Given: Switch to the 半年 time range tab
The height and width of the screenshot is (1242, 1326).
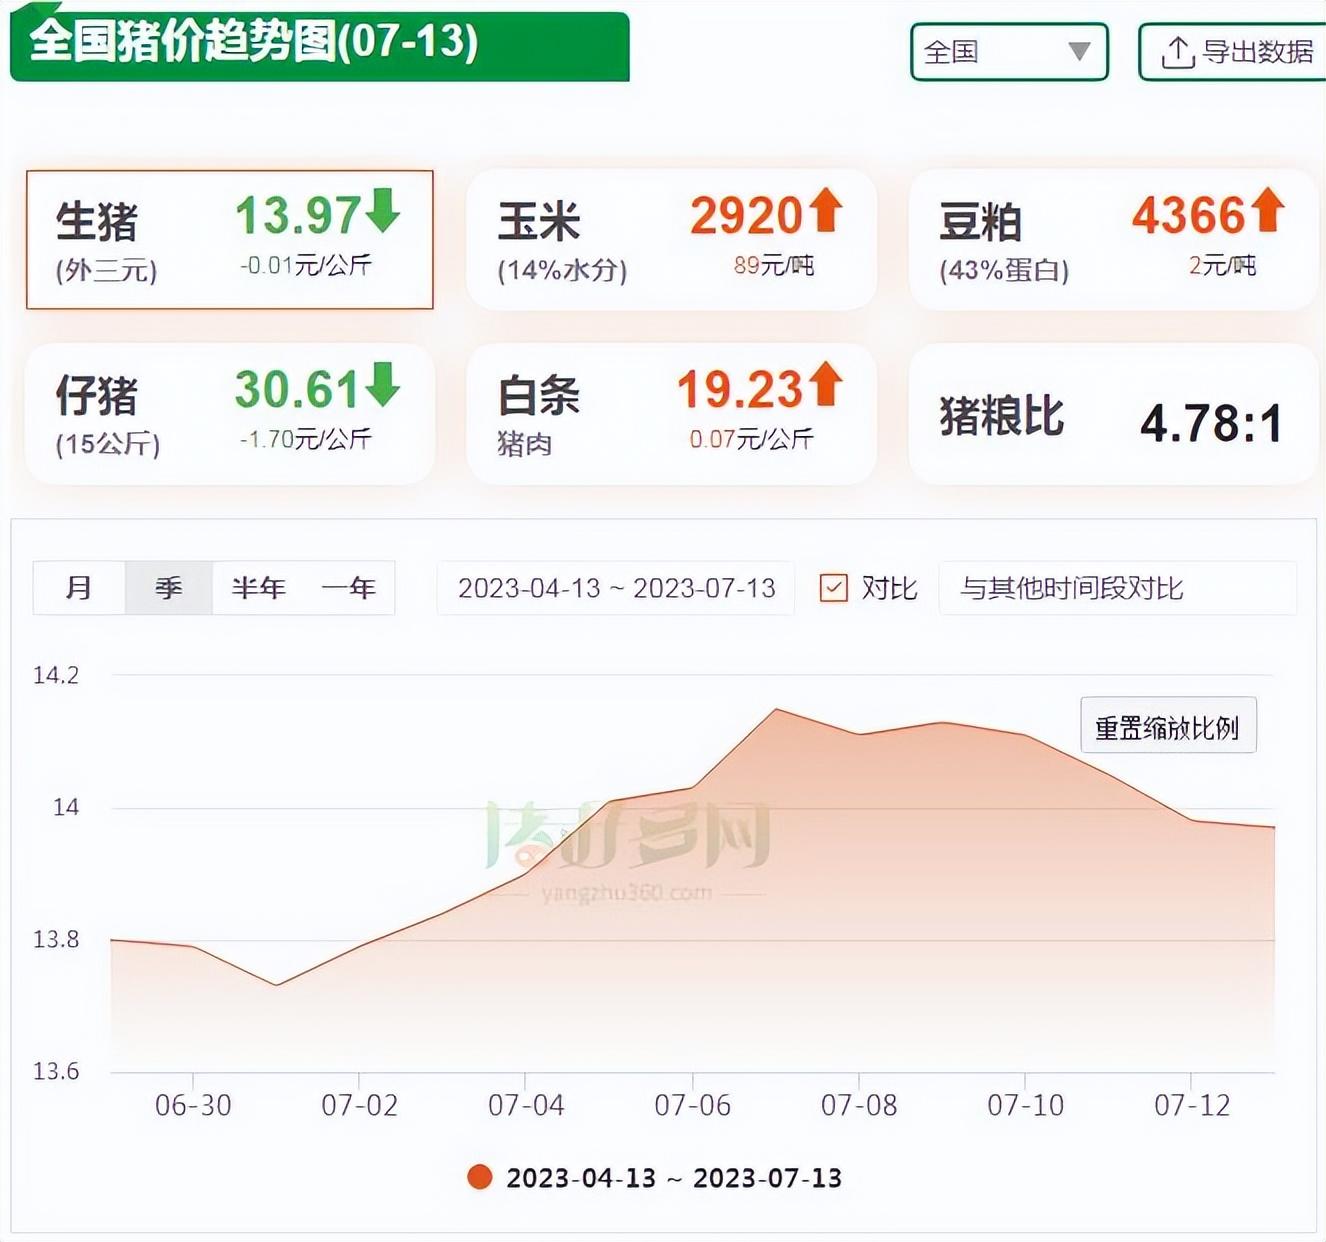Looking at the screenshot, I should point(258,588).
